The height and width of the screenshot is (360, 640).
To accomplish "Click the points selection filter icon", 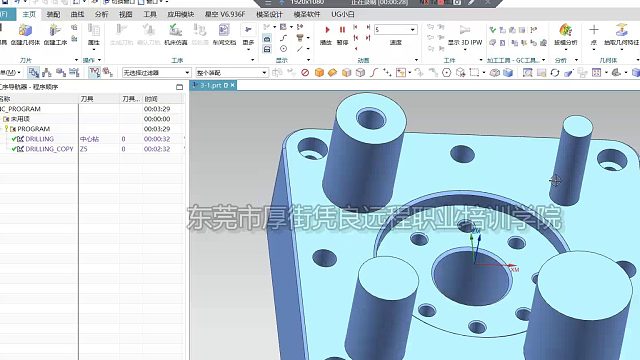I will tap(387, 73).
